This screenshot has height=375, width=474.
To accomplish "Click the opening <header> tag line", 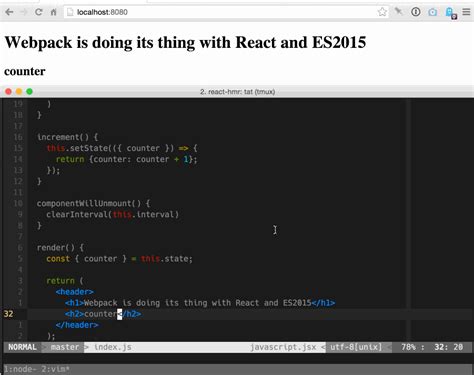I will [75, 292].
